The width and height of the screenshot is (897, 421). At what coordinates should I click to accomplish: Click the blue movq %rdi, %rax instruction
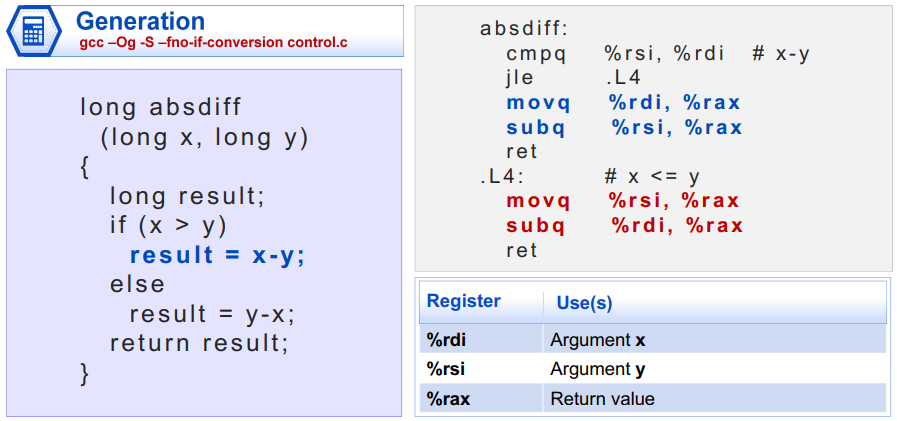click(x=624, y=103)
